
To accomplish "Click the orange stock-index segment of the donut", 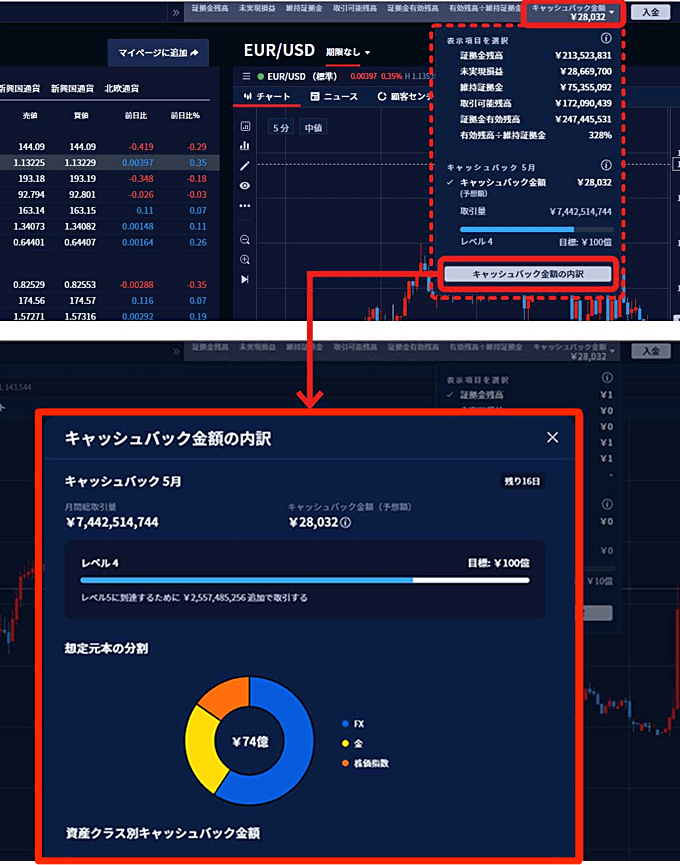I will [x=227, y=696].
